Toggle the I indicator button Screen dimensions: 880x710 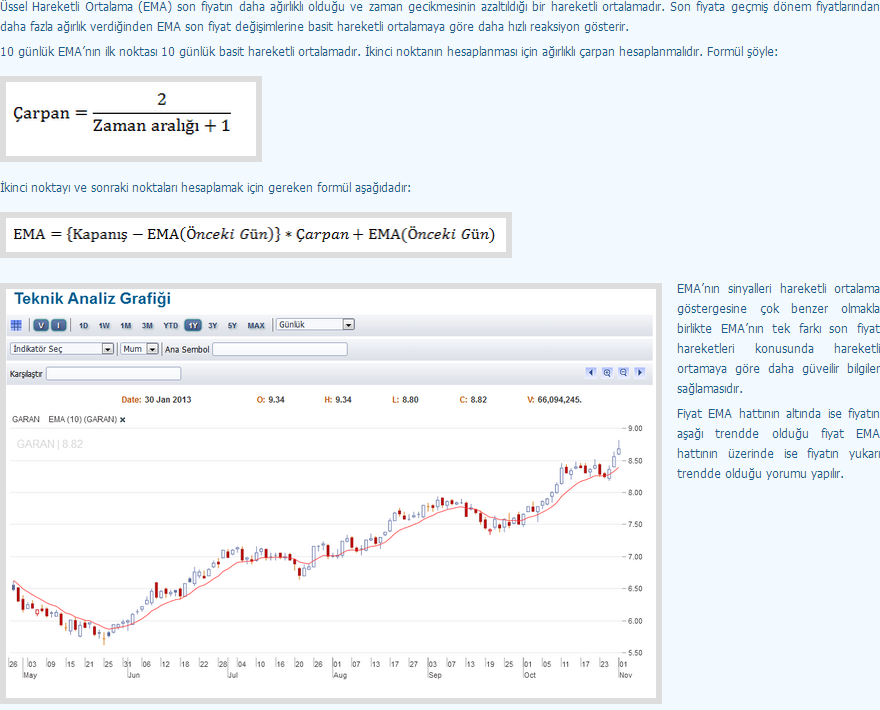click(x=59, y=325)
